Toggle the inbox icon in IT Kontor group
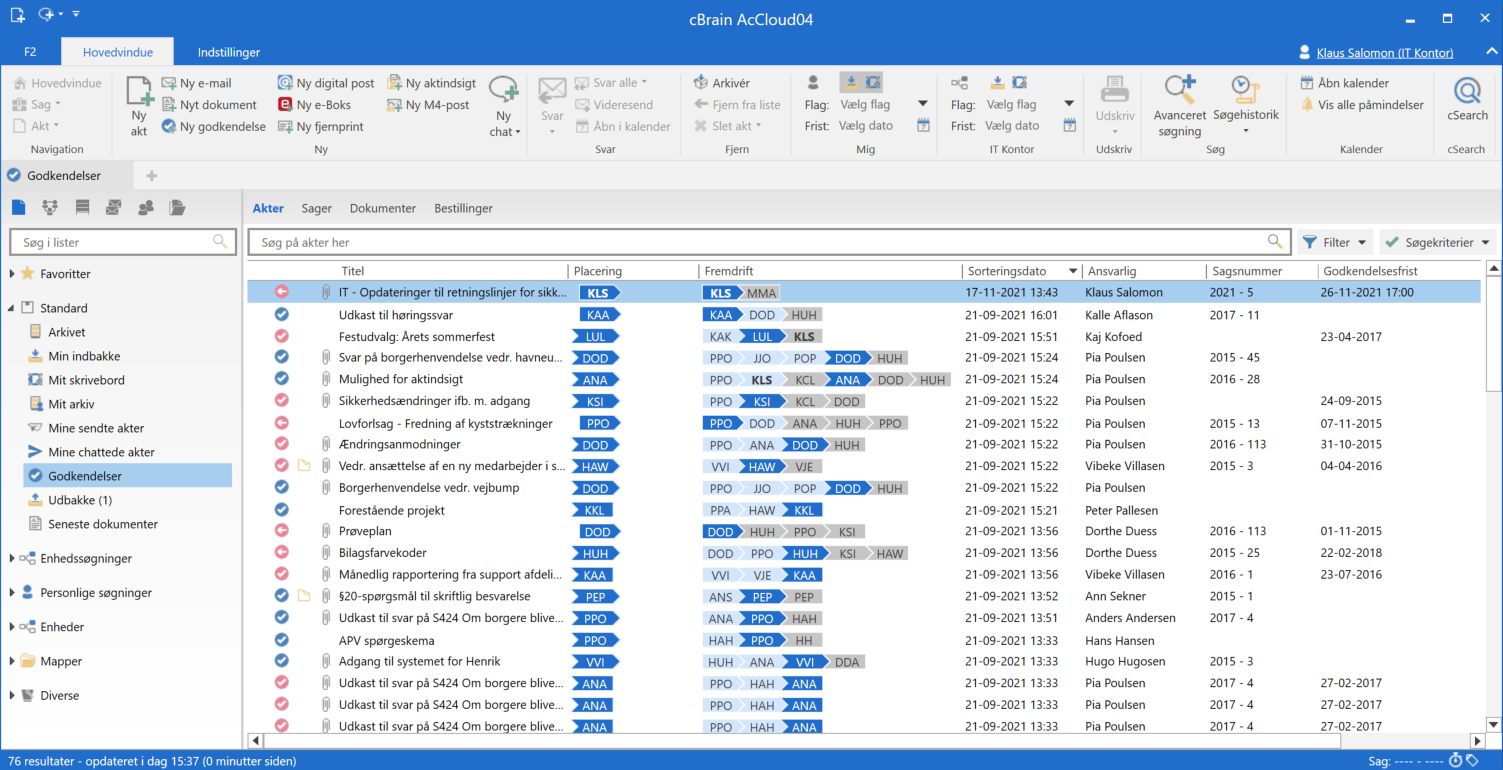Viewport: 1503px width, 770px height. pyautogui.click(x=997, y=82)
